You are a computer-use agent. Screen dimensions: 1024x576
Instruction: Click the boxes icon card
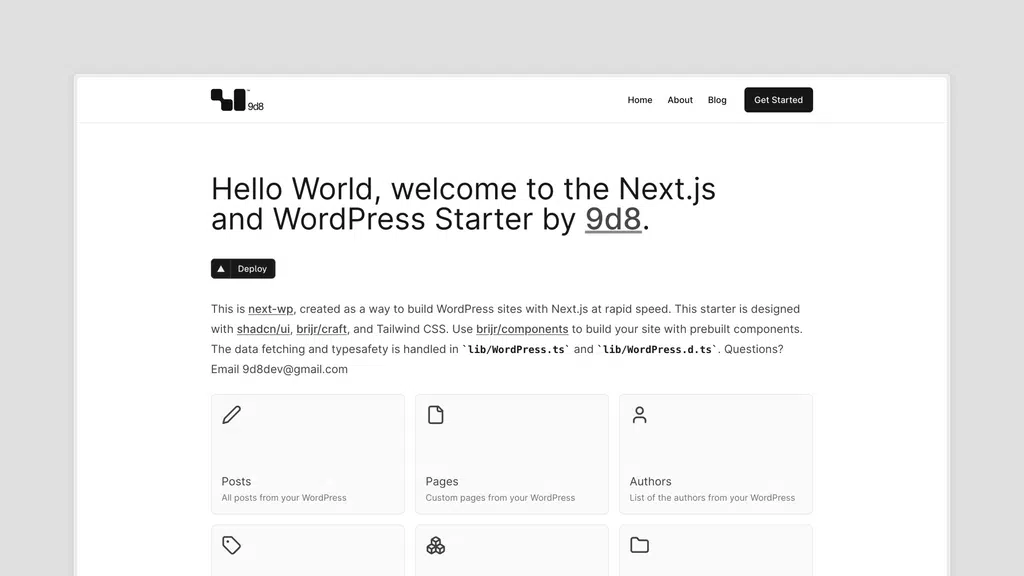tap(511, 550)
